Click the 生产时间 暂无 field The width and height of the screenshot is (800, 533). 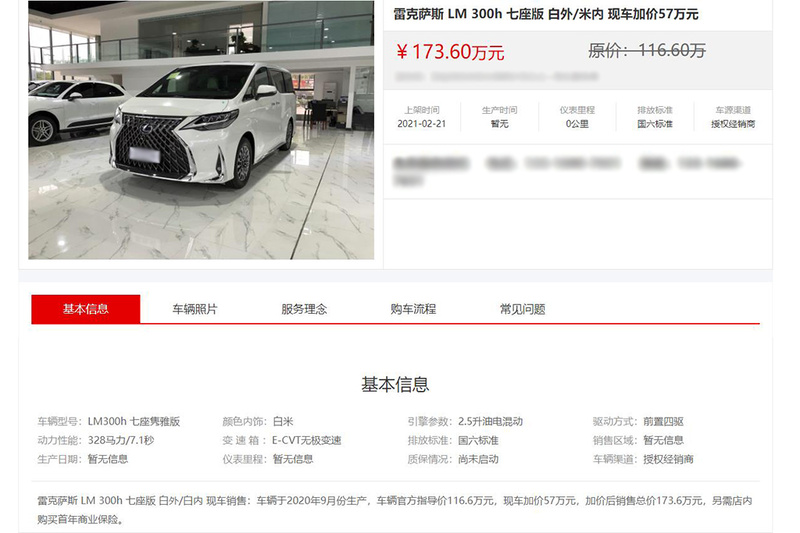[499, 117]
